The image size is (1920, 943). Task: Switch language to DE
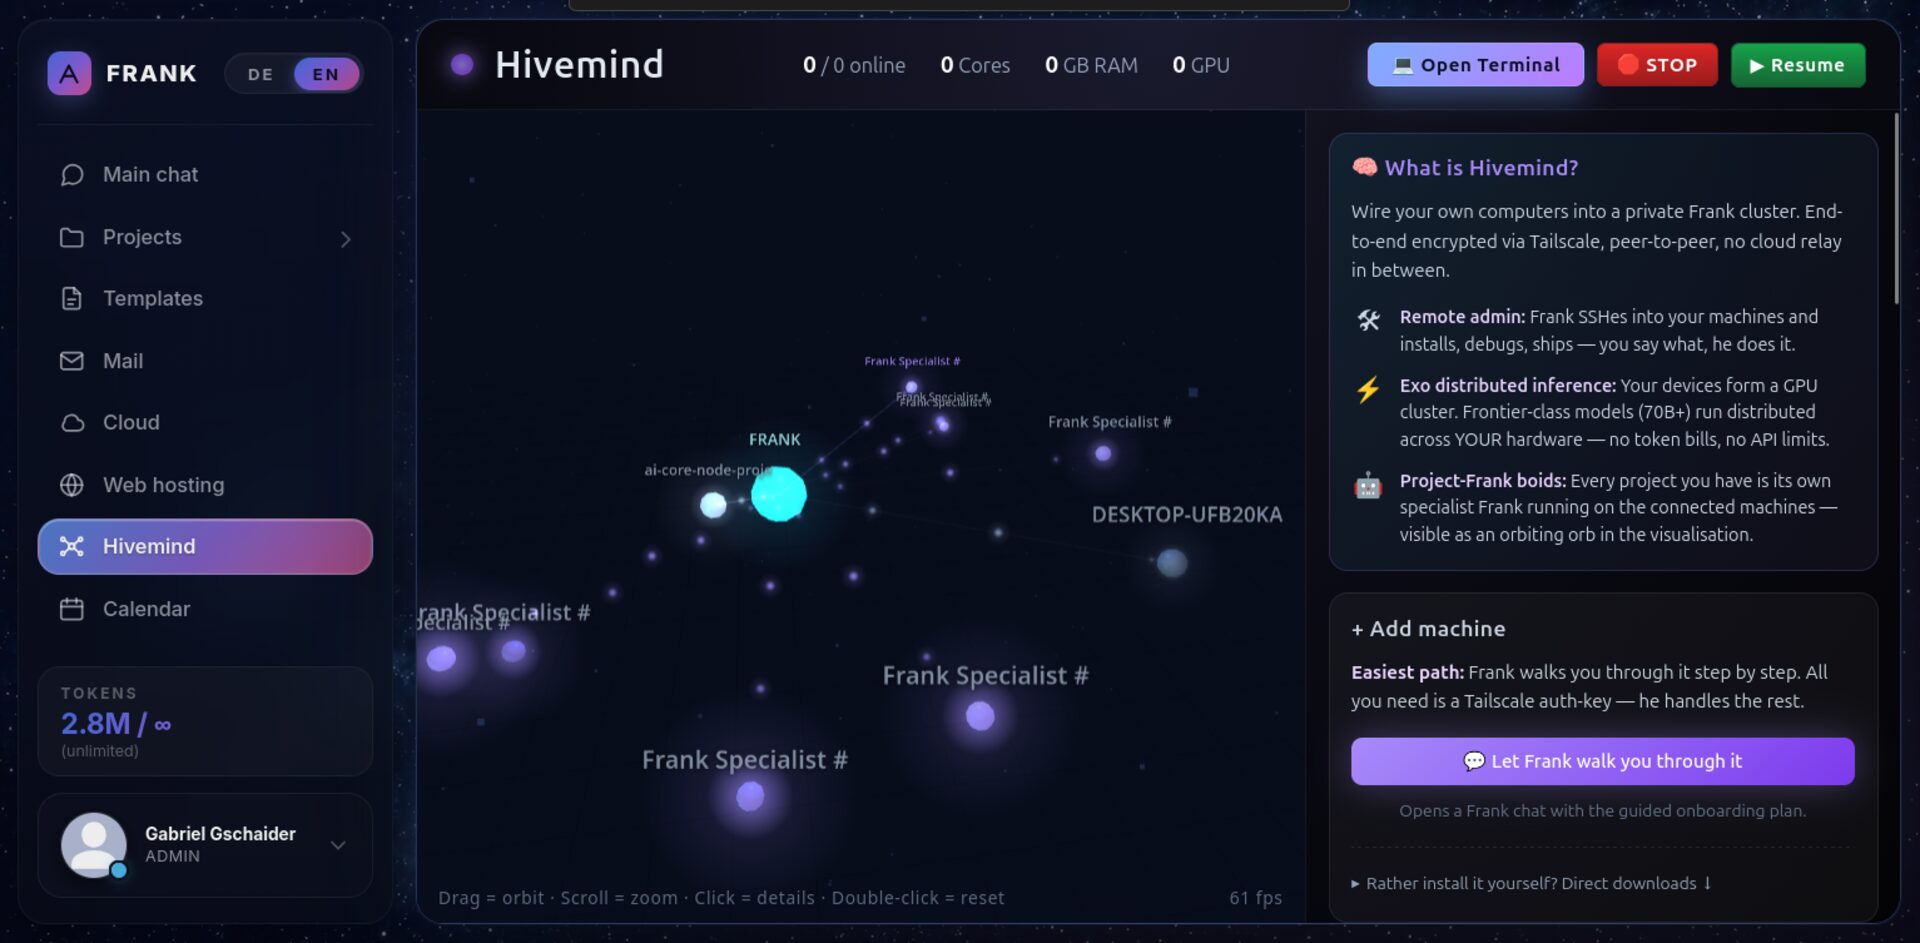(260, 74)
